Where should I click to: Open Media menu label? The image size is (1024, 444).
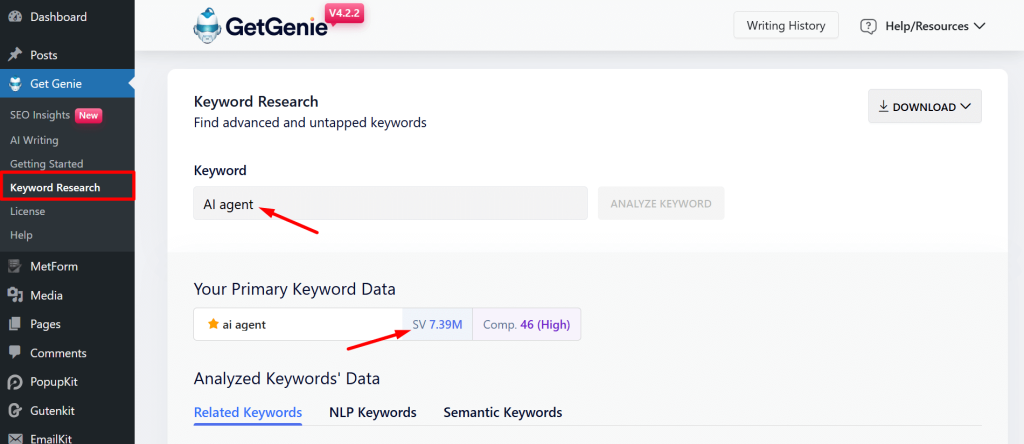coord(46,295)
